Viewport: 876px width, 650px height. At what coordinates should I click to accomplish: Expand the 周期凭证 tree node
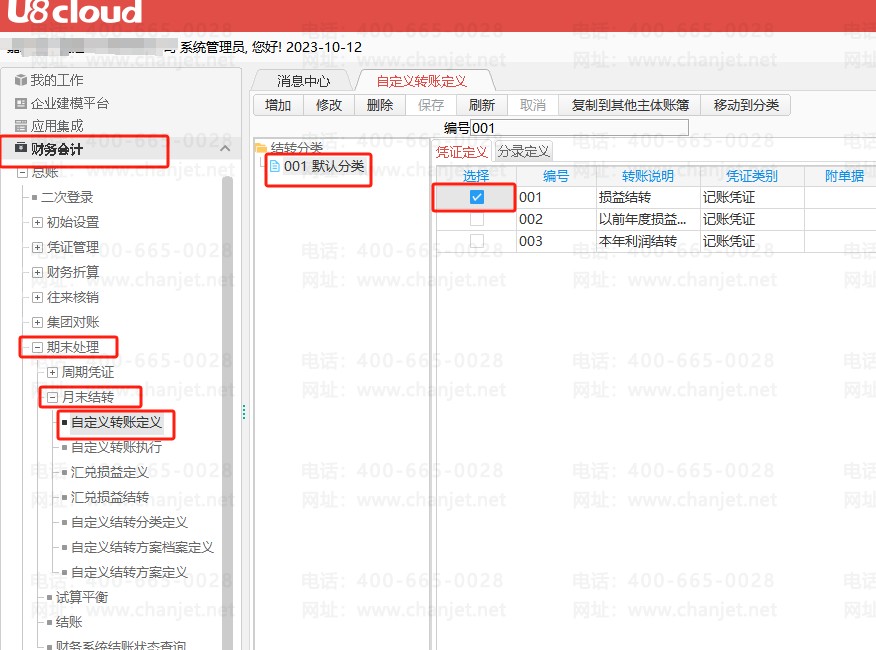click(x=53, y=372)
